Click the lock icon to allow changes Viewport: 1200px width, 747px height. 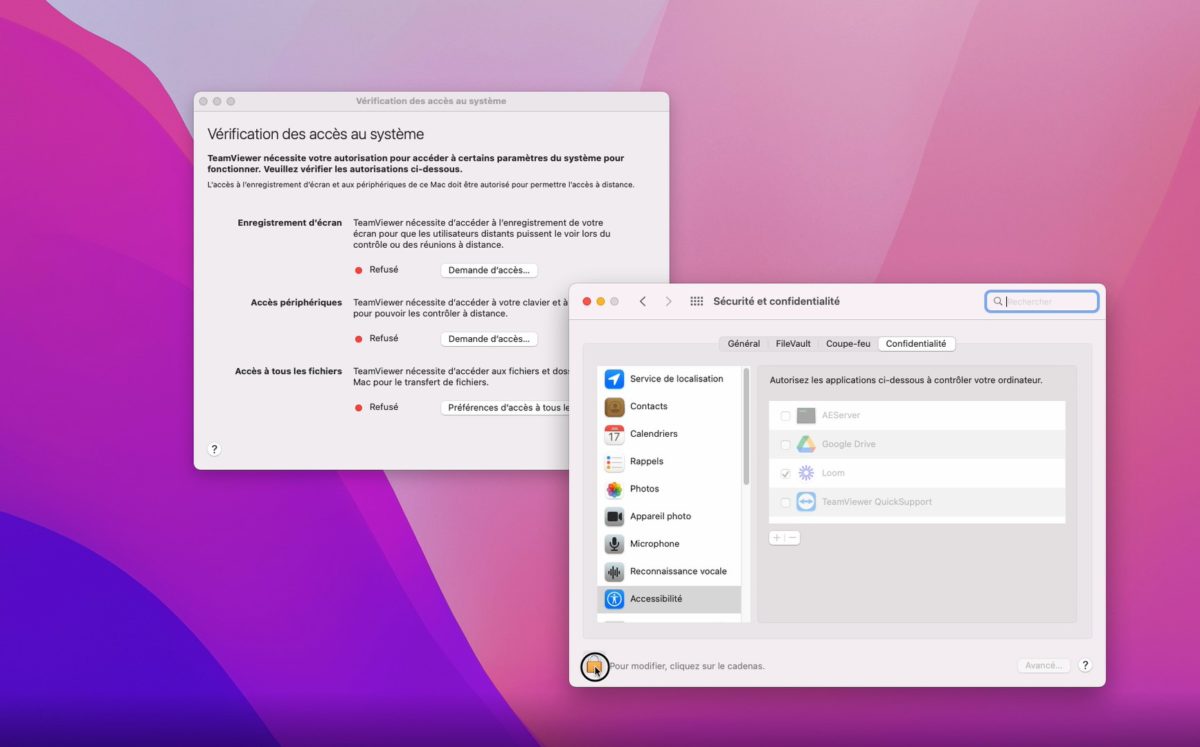tap(594, 666)
